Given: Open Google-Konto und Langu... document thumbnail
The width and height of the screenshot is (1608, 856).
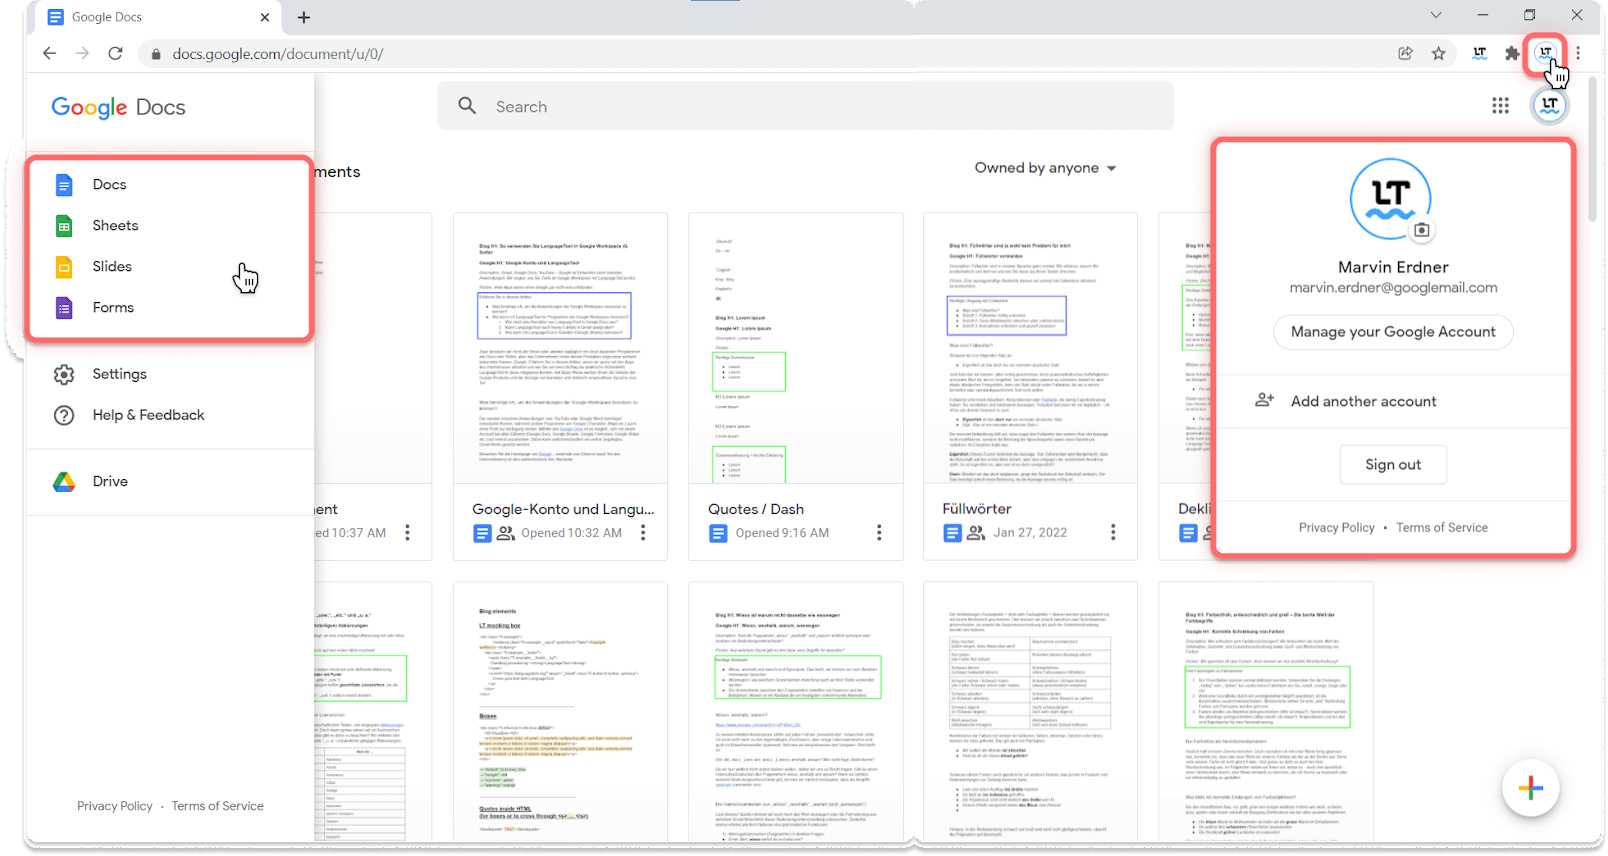Looking at the screenshot, I should coord(560,348).
